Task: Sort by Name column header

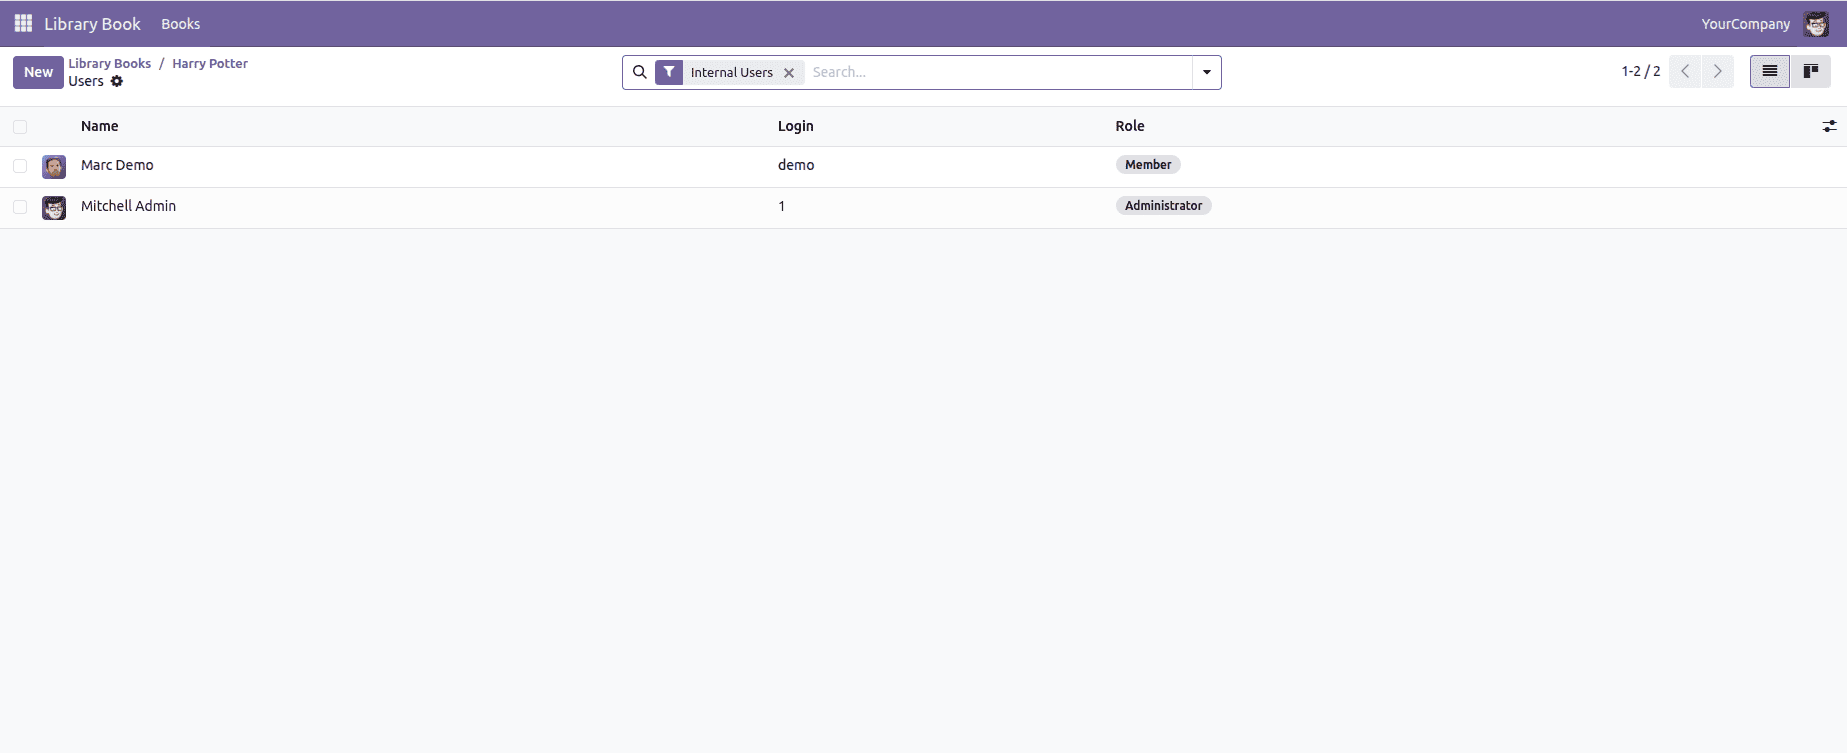Action: pos(100,126)
